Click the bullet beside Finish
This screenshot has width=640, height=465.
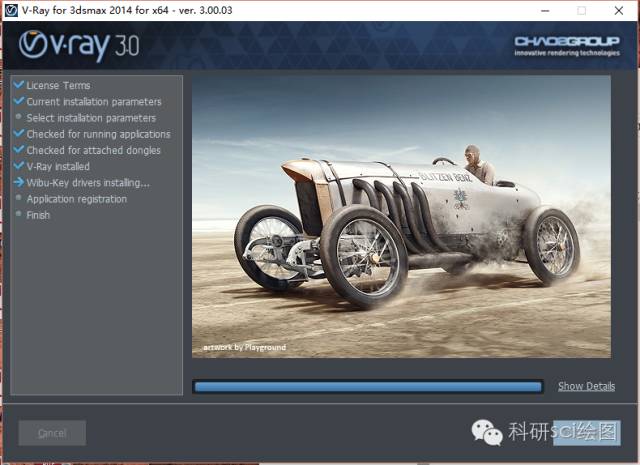pos(18,214)
